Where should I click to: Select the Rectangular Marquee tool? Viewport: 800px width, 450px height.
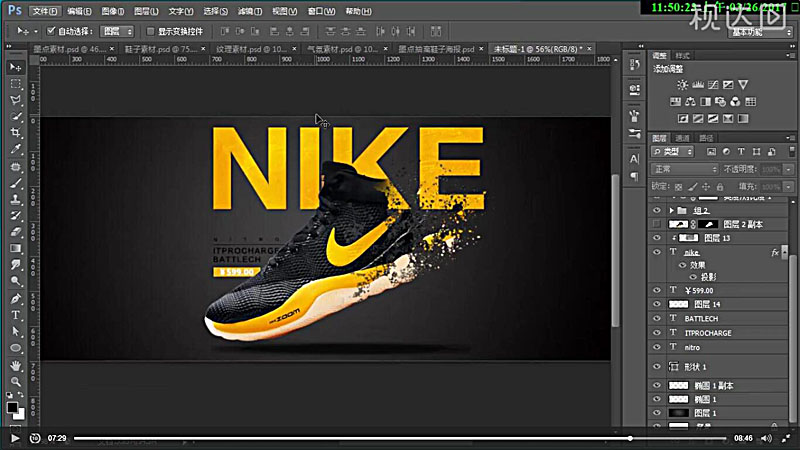16,84
